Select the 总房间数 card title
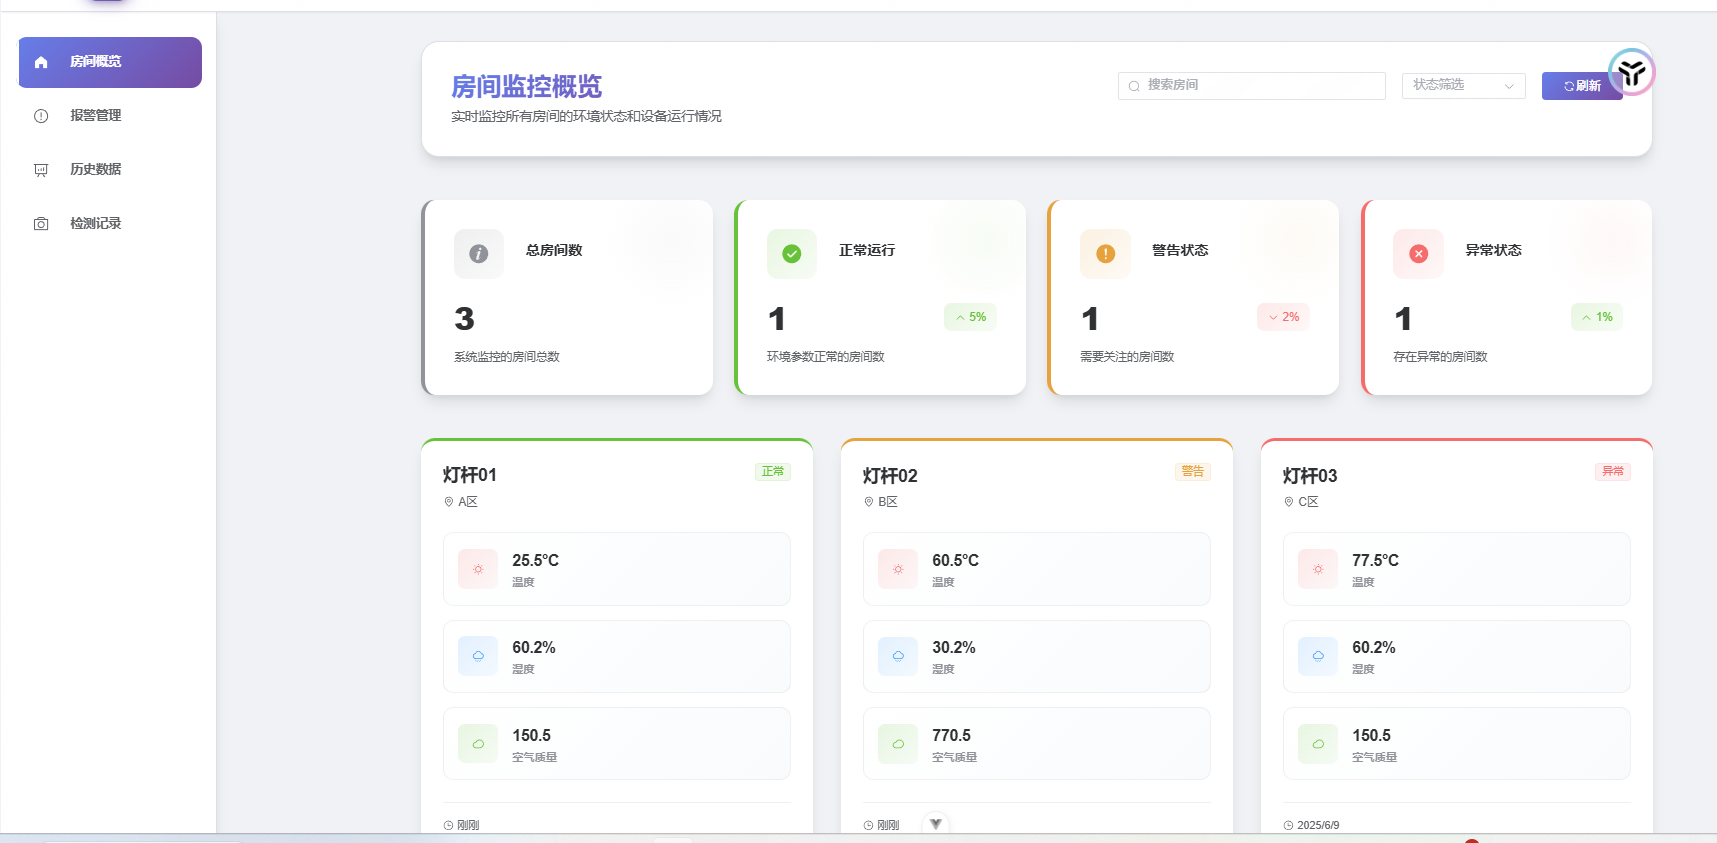The width and height of the screenshot is (1717, 843). [x=554, y=250]
